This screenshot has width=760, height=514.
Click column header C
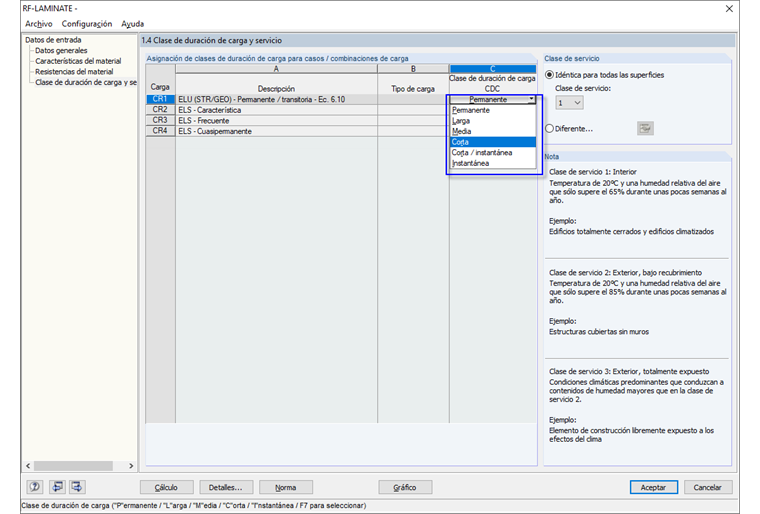pos(492,69)
